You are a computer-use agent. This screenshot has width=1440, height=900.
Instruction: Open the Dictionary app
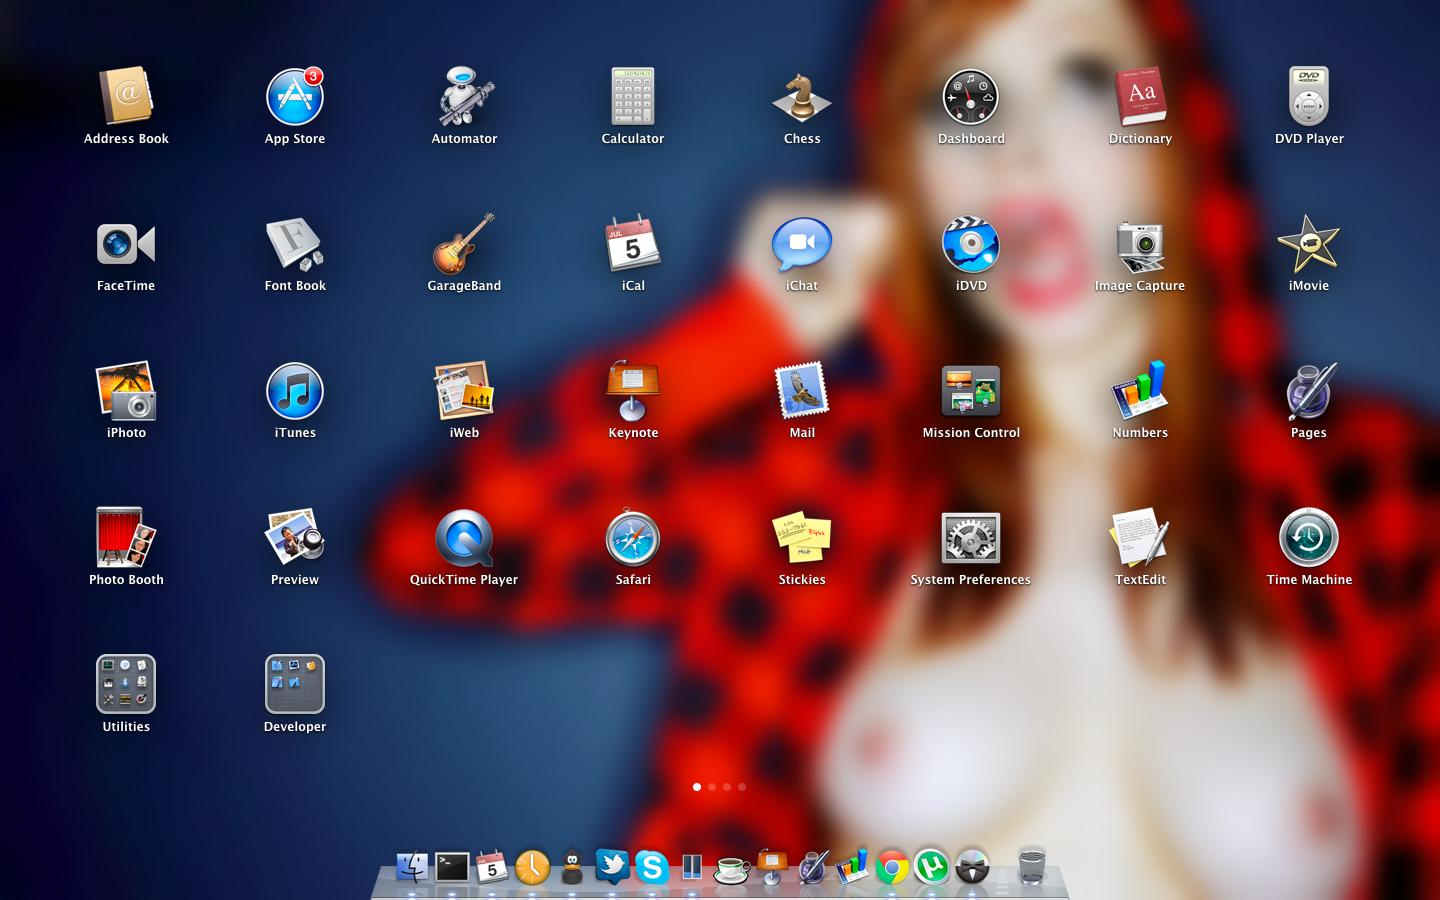(x=1140, y=96)
